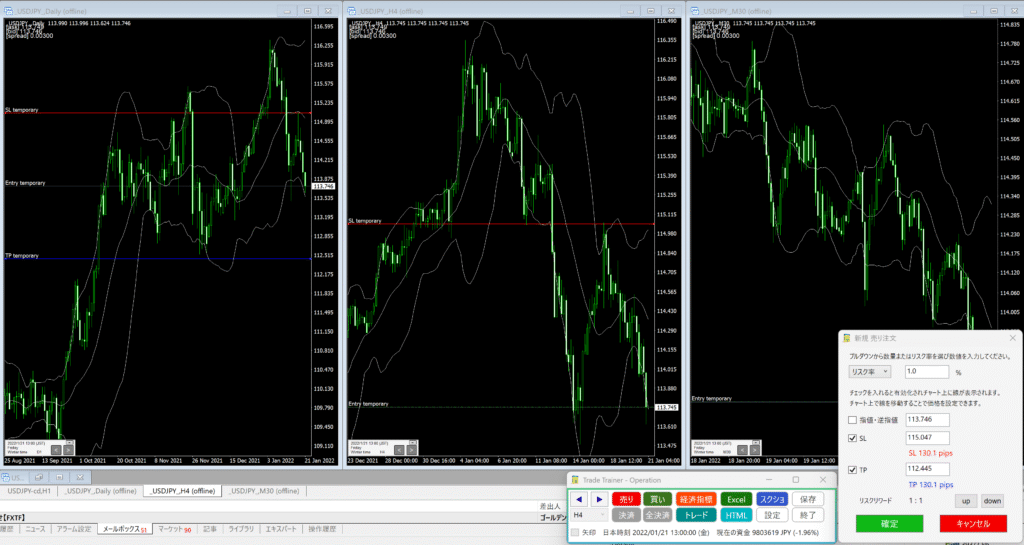Open the リスク率 risk type dropdown
Viewport: 1024px width, 545px height.
click(x=869, y=371)
